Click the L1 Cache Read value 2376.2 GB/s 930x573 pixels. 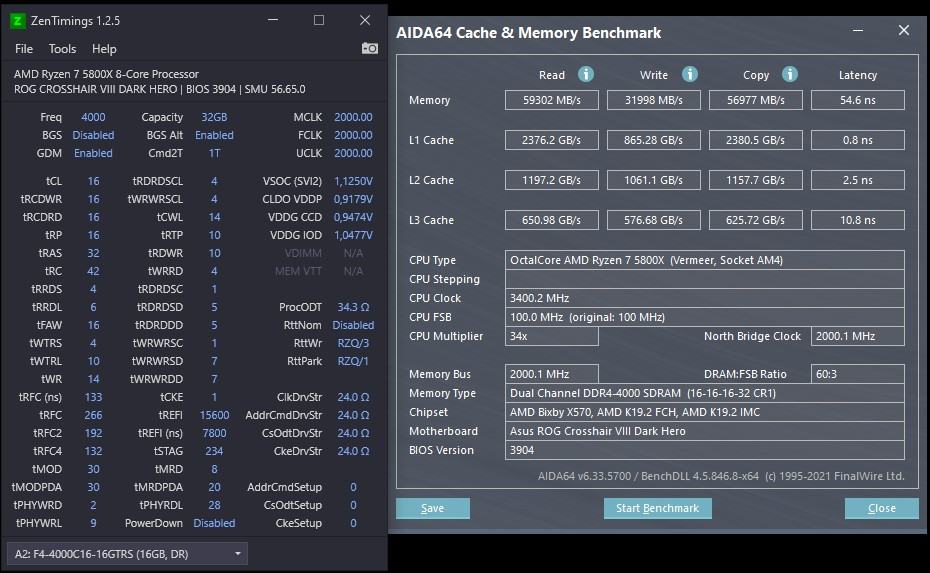(x=552, y=140)
